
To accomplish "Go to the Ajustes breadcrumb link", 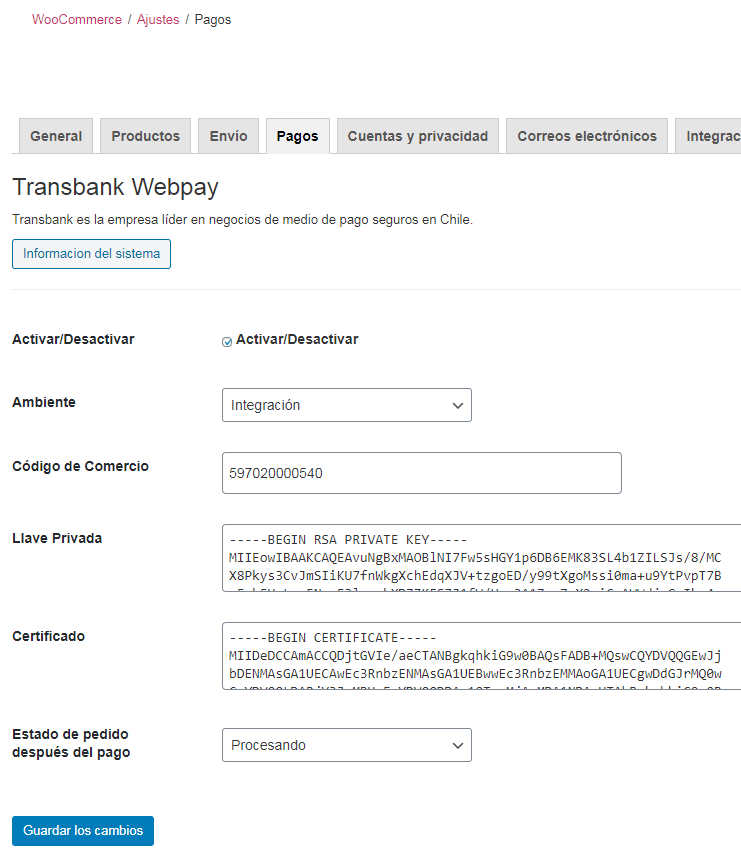I will point(158,20).
